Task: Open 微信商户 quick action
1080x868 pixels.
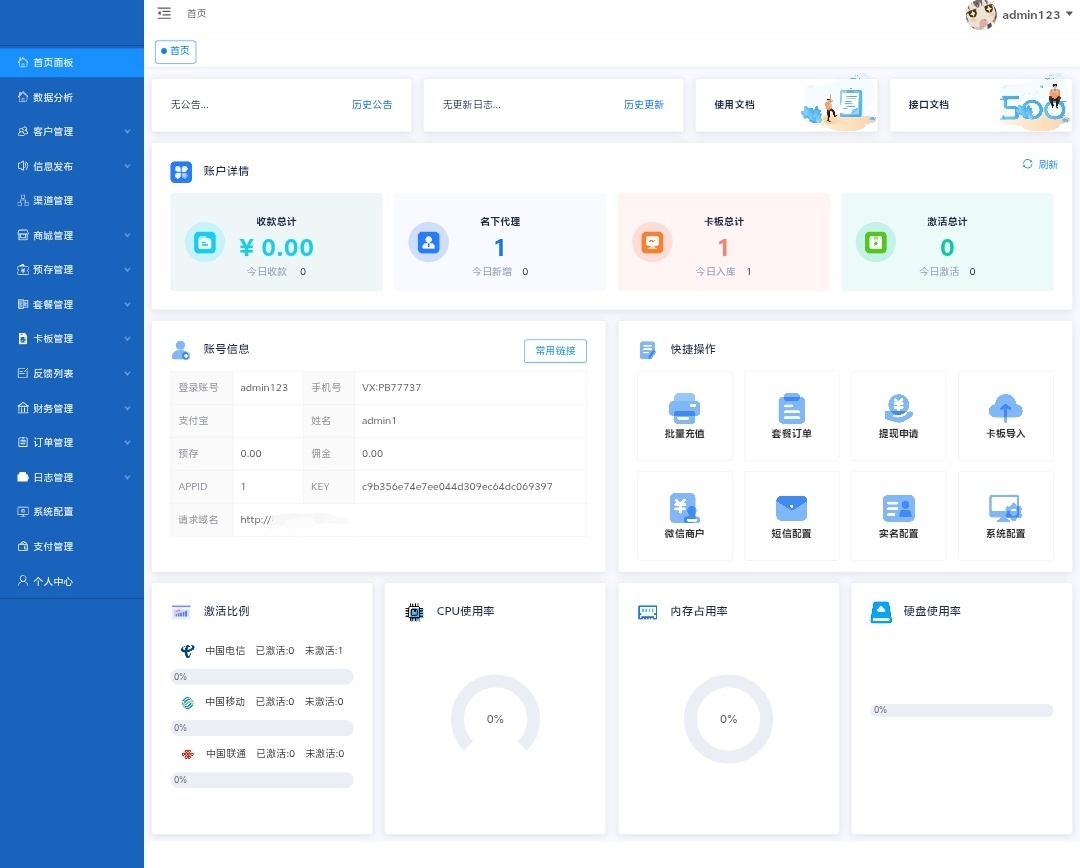Action: (685, 516)
